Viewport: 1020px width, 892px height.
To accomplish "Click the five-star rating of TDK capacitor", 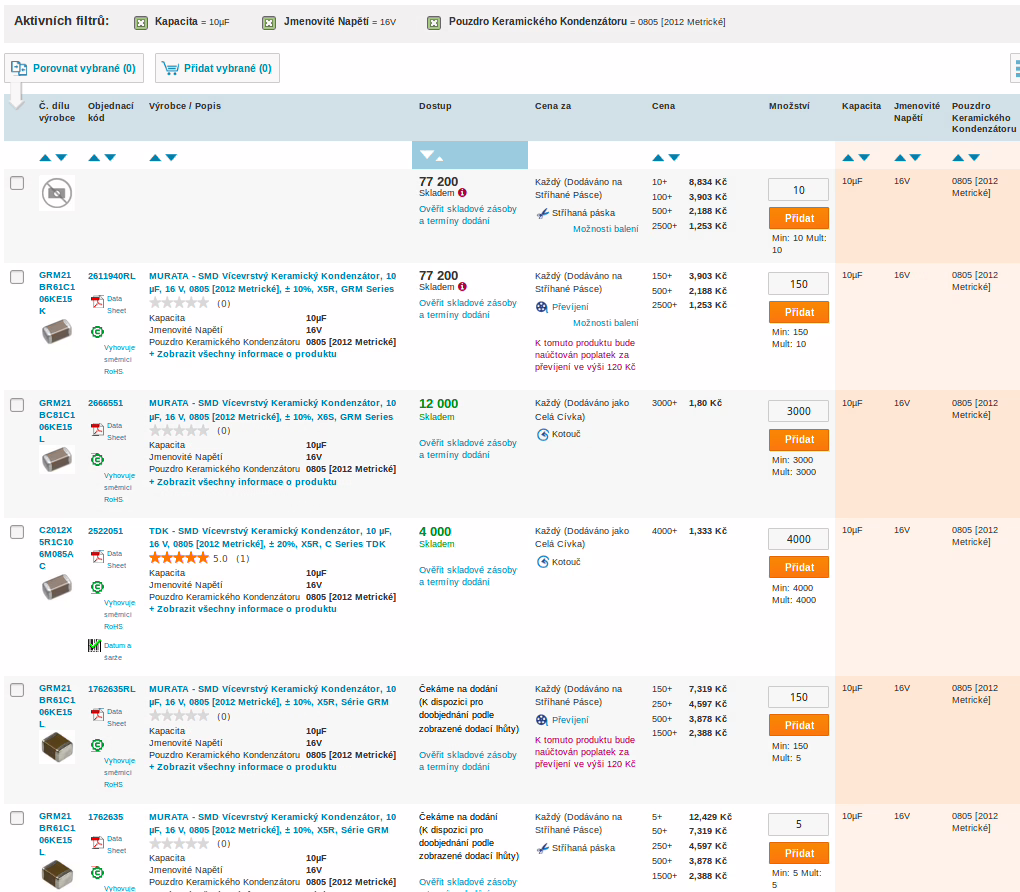I will click(x=179, y=558).
